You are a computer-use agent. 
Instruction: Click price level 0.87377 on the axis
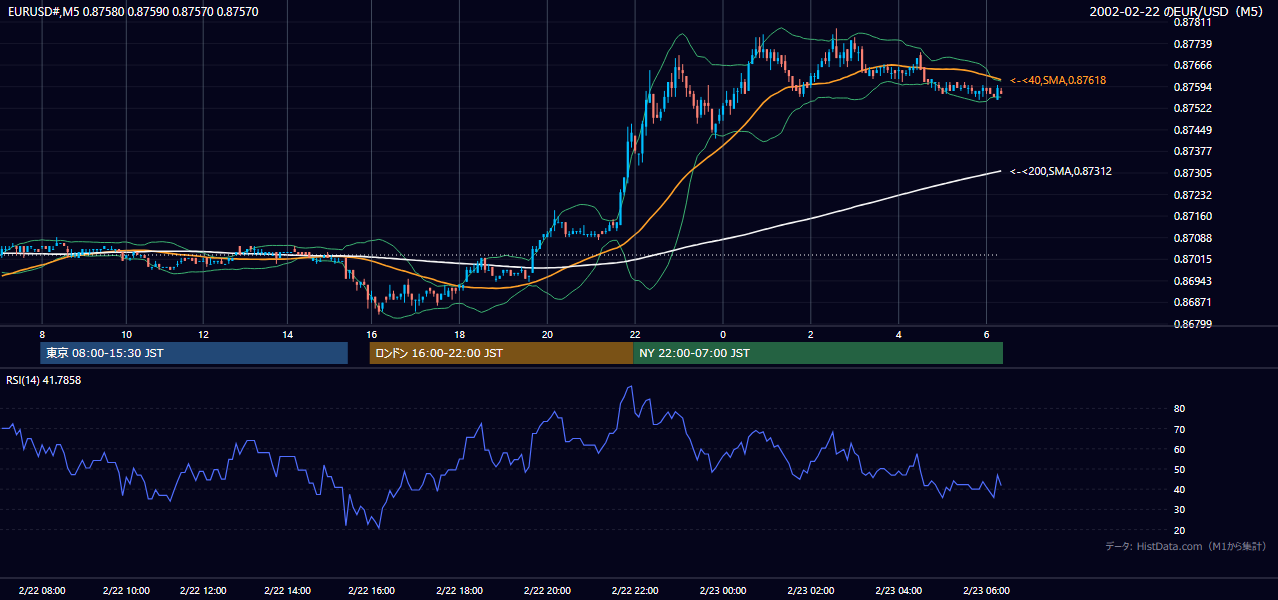[x=1192, y=151]
